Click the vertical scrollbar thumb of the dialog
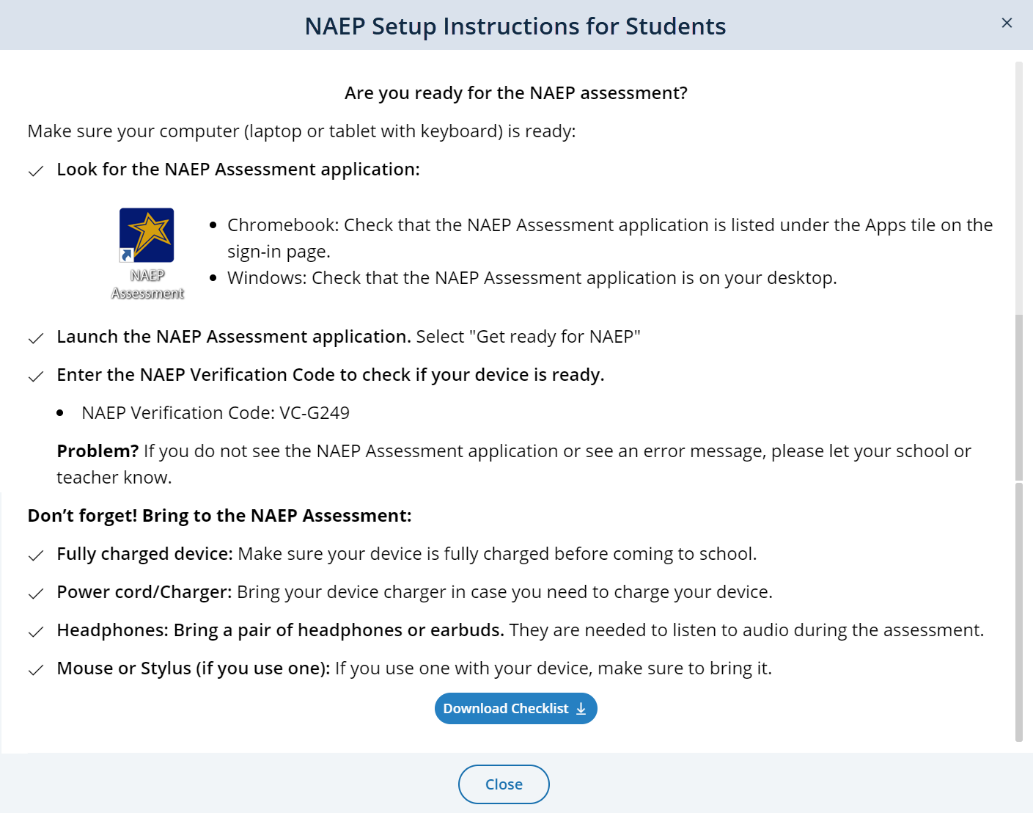Screen dimensions: 1033x813 pyautogui.click(x=1019, y=520)
